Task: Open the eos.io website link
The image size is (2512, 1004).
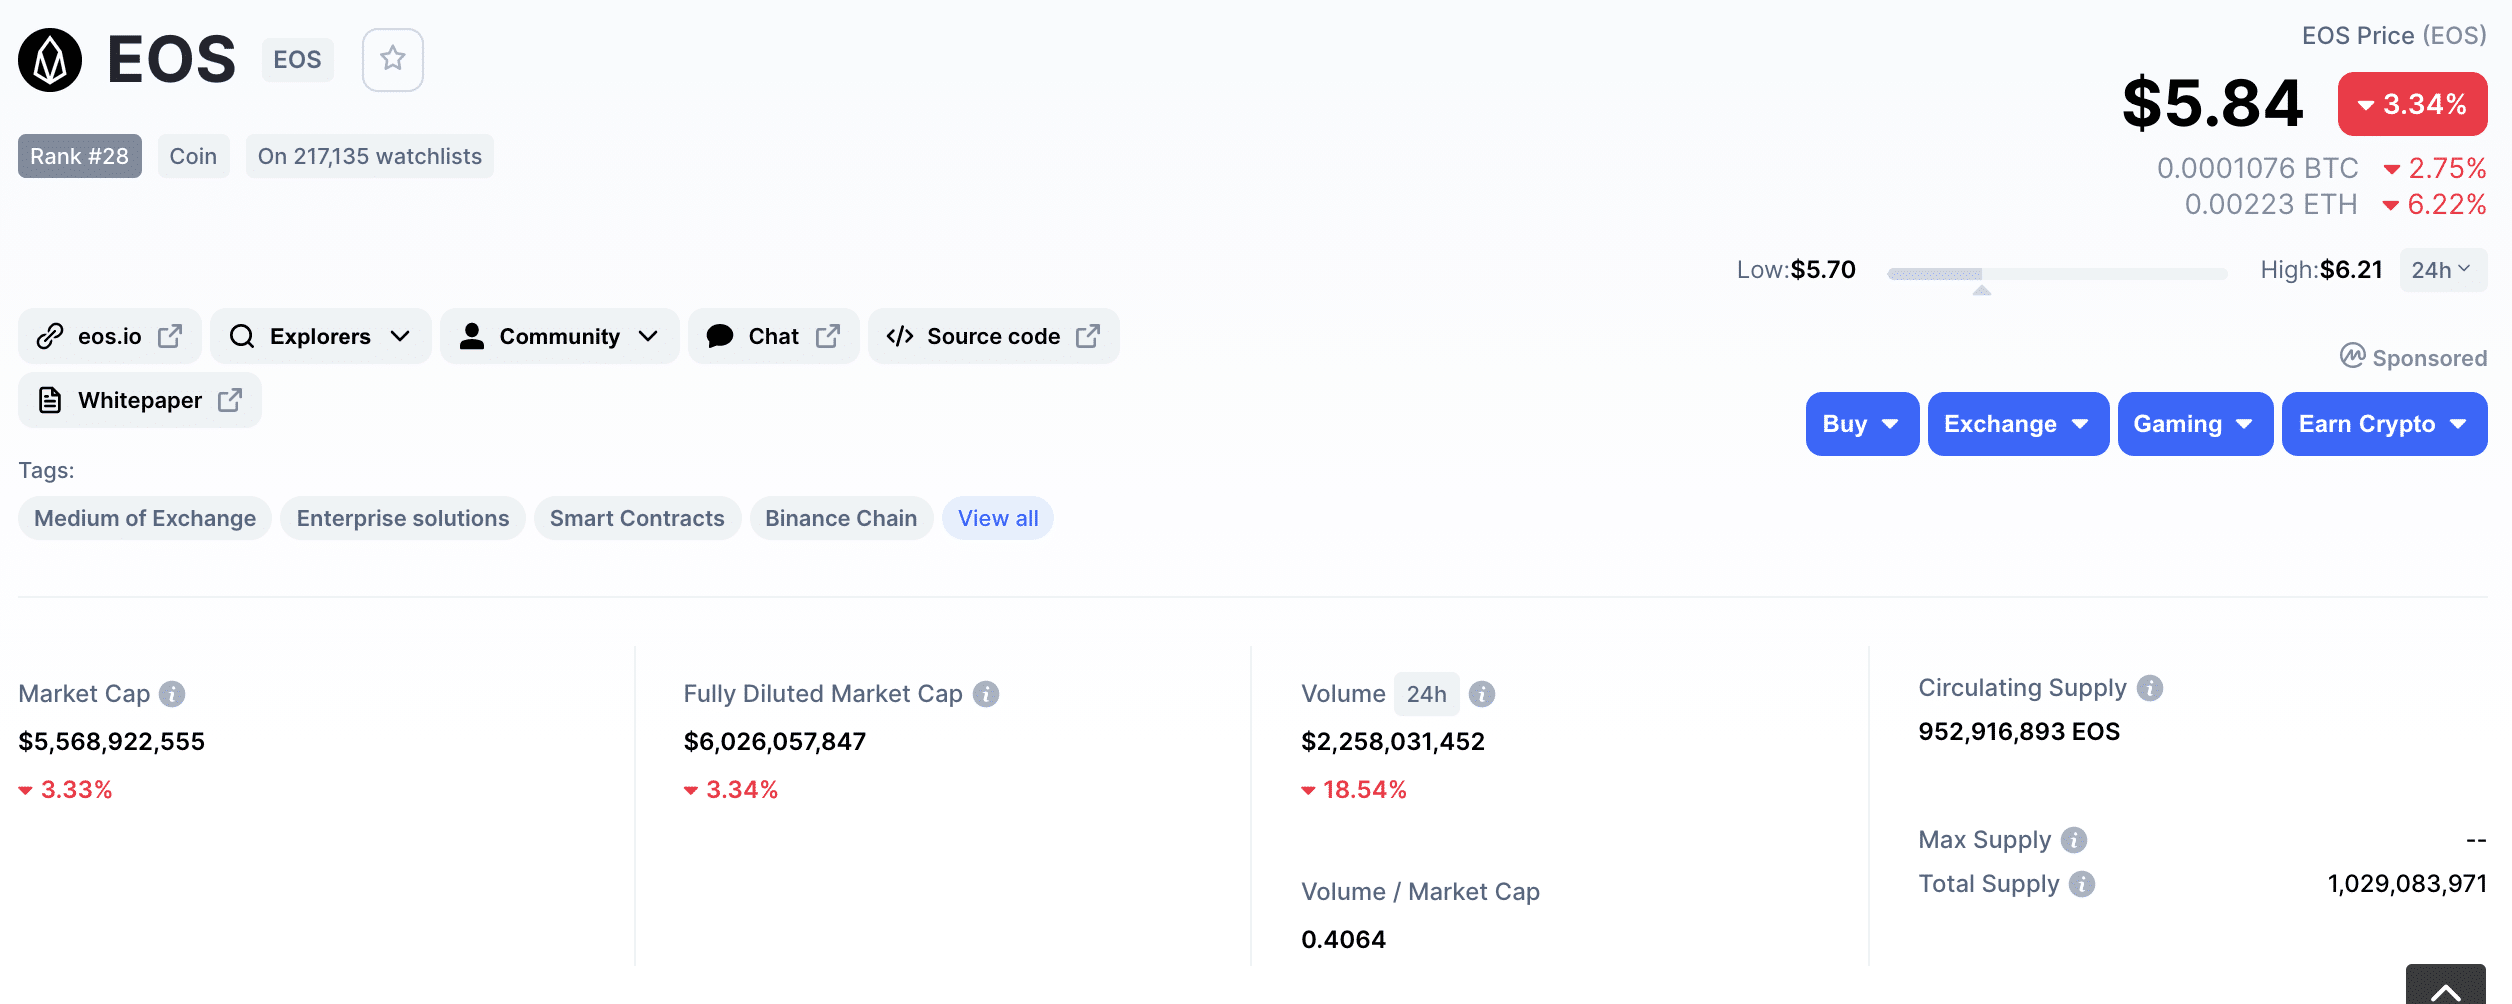Action: click(110, 336)
